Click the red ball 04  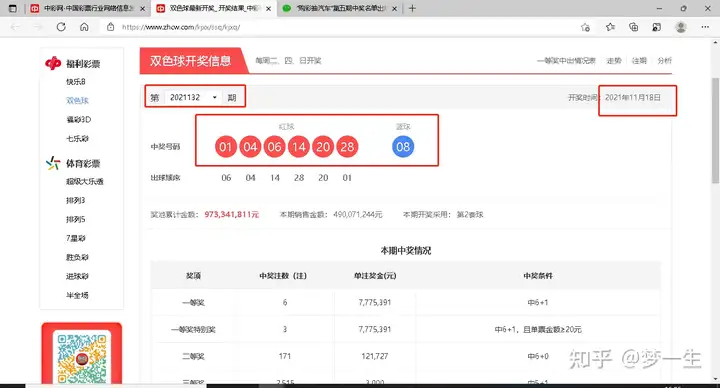(x=250, y=146)
